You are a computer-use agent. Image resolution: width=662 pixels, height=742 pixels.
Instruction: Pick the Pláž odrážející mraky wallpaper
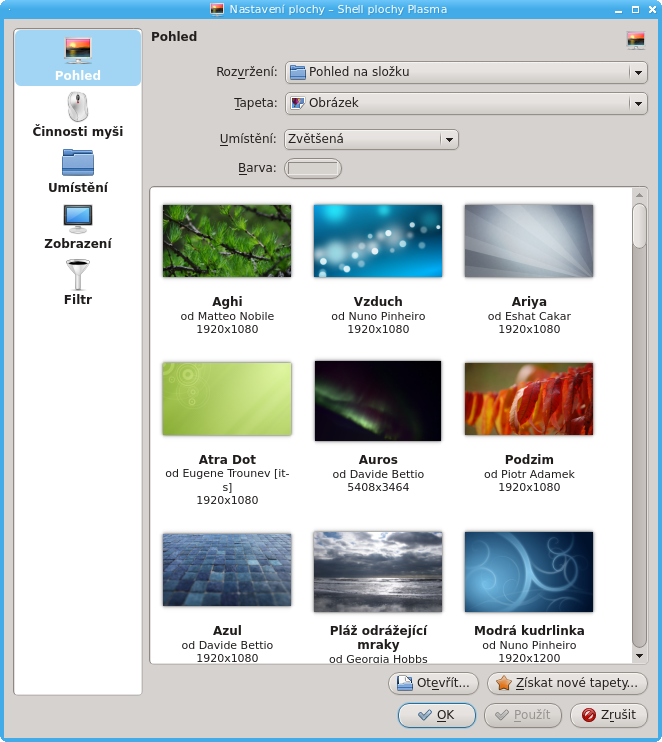point(378,572)
